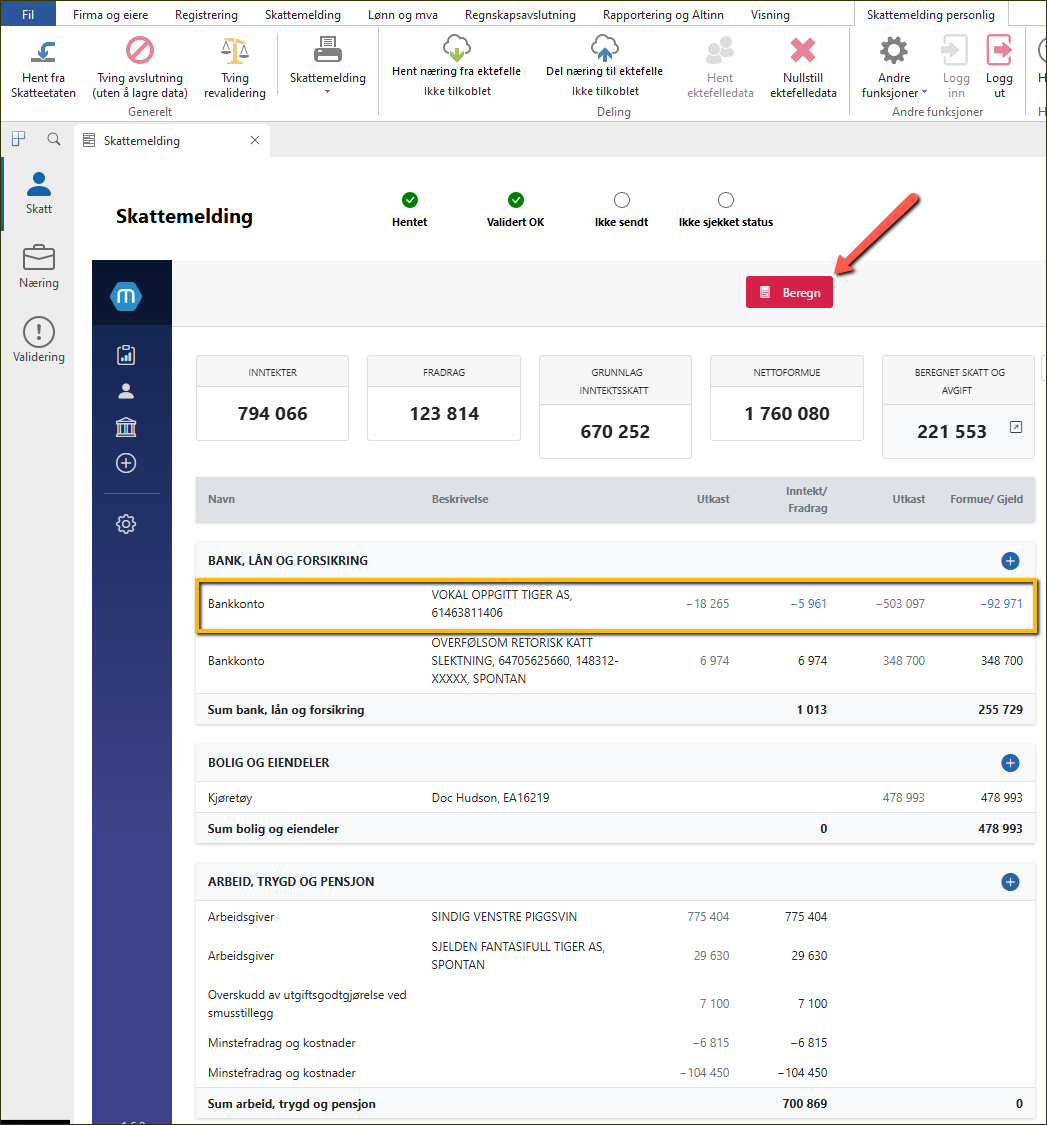Click circled plus icon in dark sidebar
The height and width of the screenshot is (1125, 1047).
(x=126, y=463)
